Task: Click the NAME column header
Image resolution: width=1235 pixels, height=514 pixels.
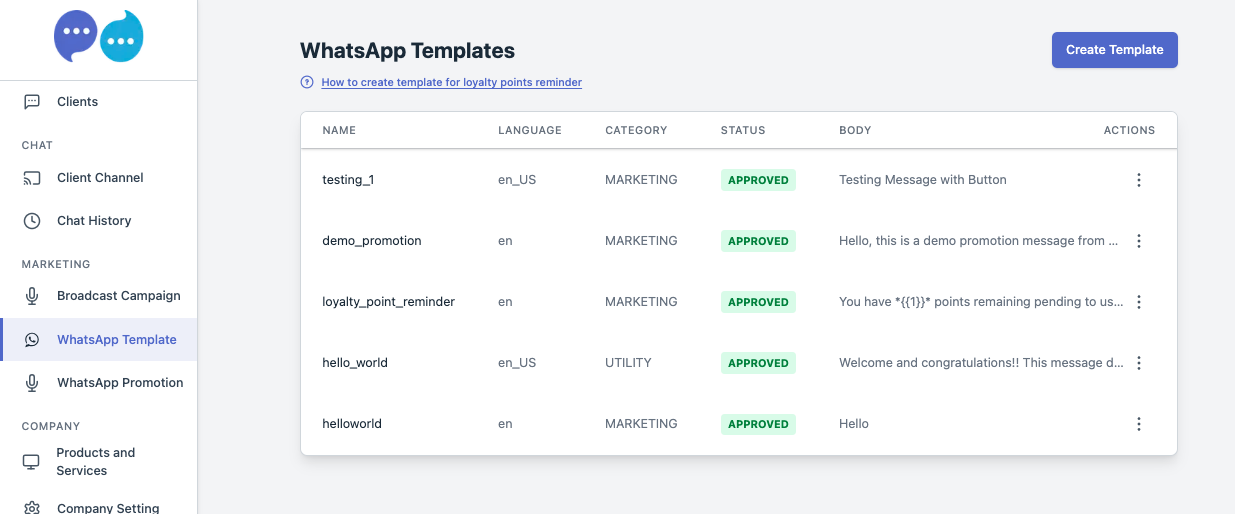Action: [x=339, y=130]
